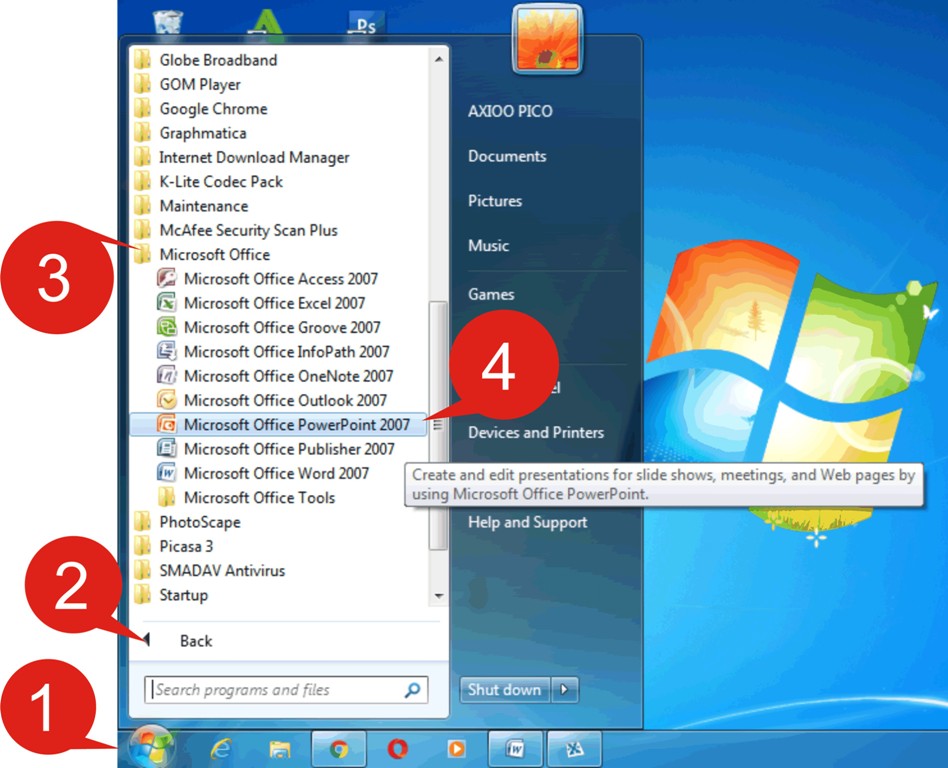
Task: Launch Opera from the taskbar
Action: point(397,750)
